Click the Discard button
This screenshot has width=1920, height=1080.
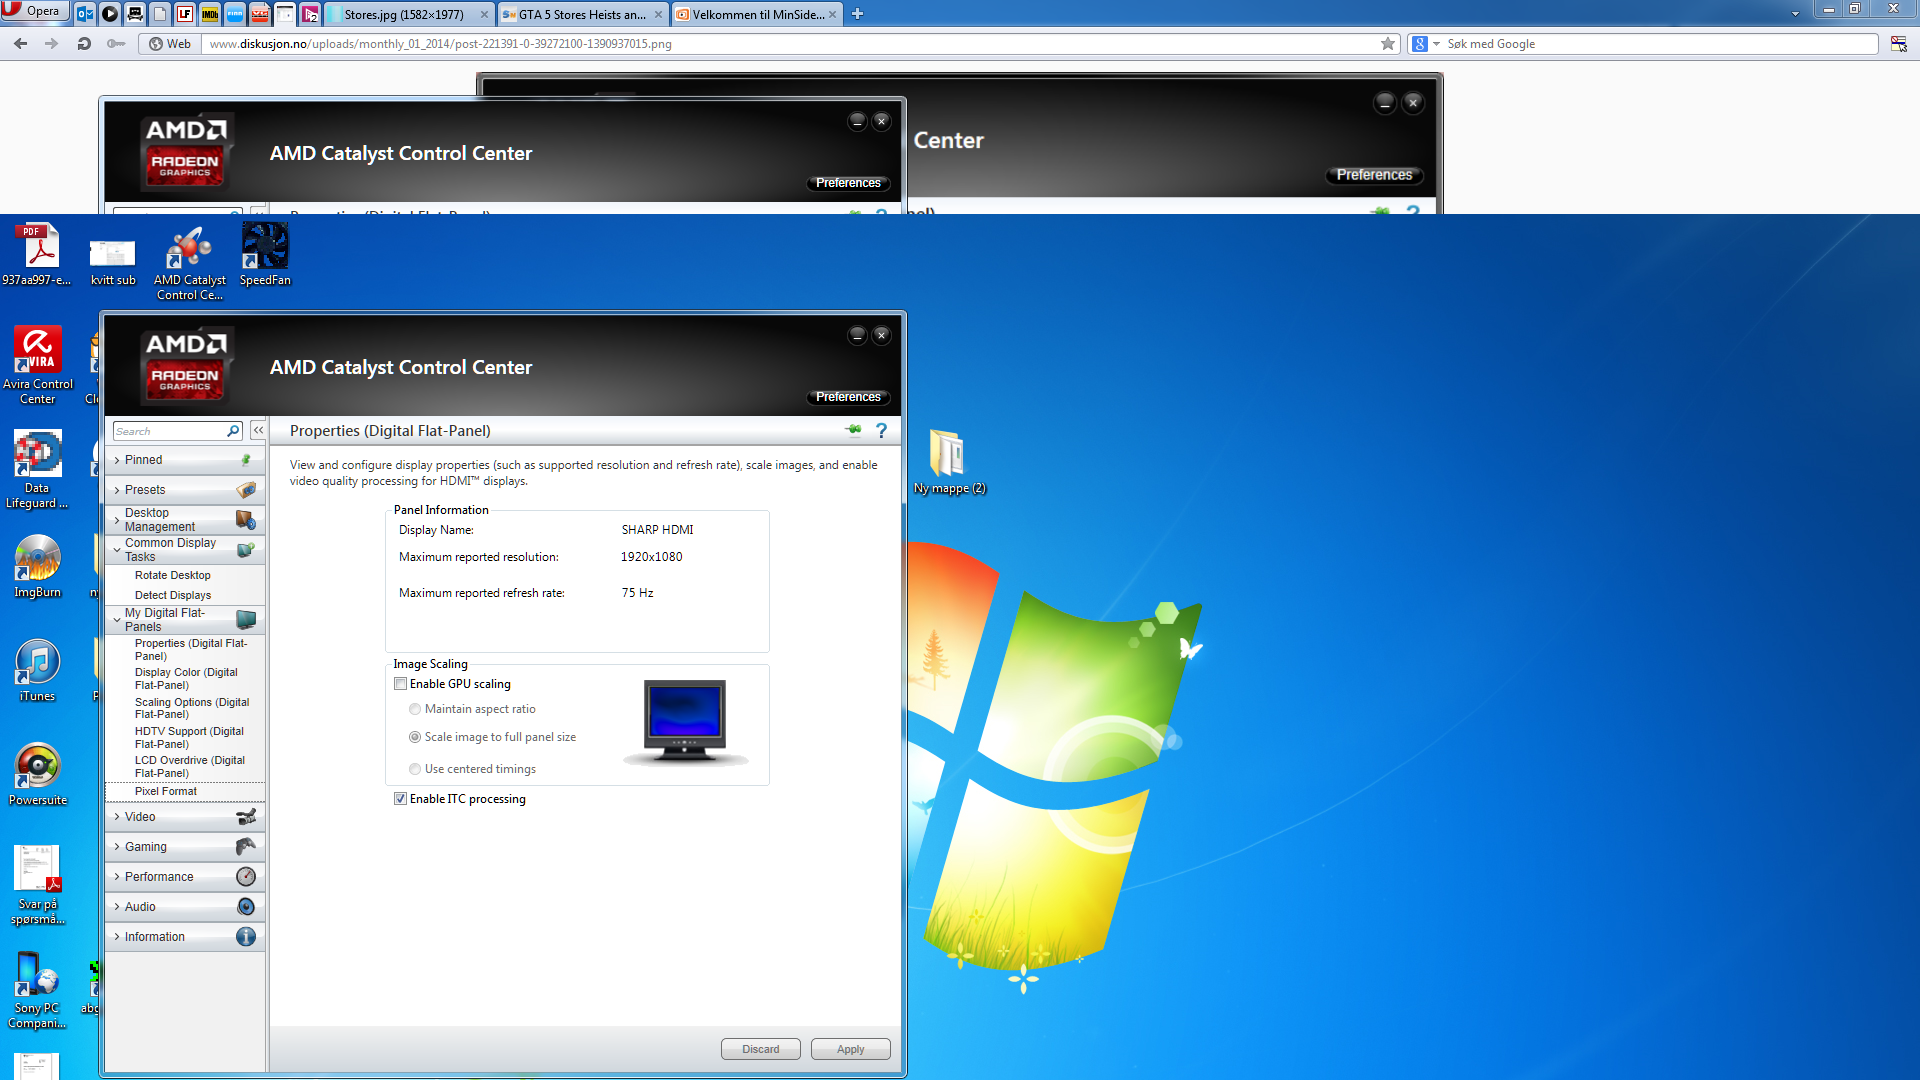pos(761,1049)
